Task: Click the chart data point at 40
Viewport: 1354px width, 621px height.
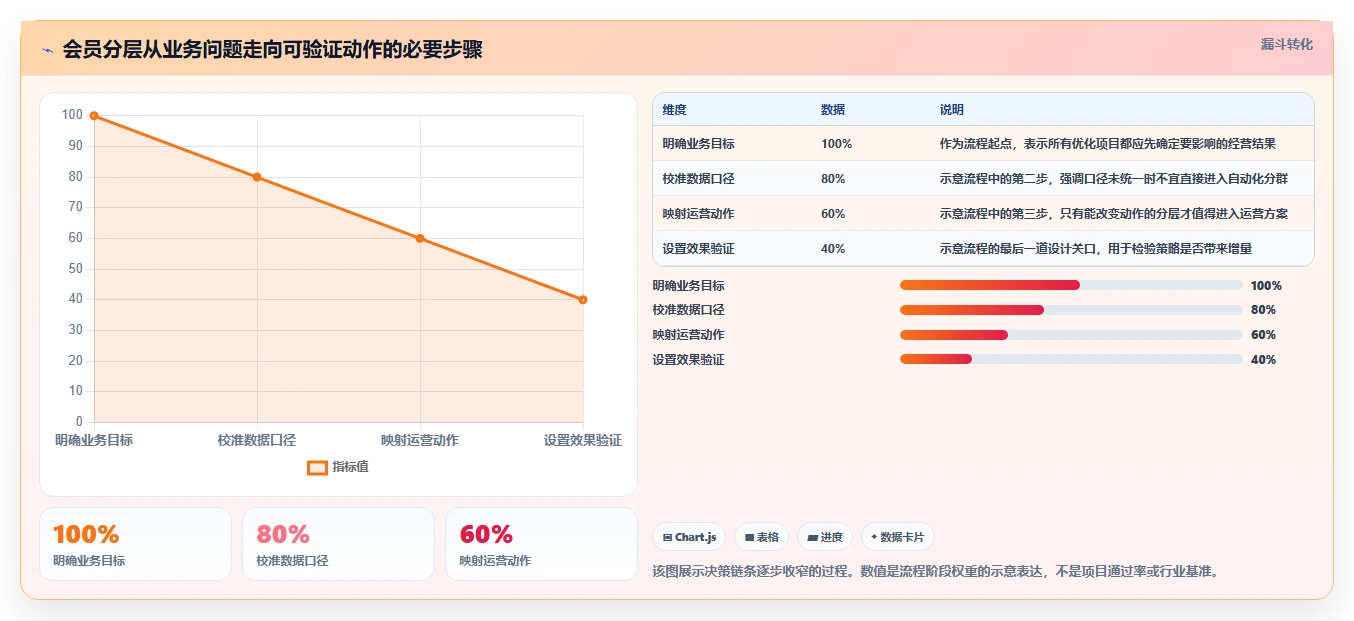Action: (x=583, y=299)
